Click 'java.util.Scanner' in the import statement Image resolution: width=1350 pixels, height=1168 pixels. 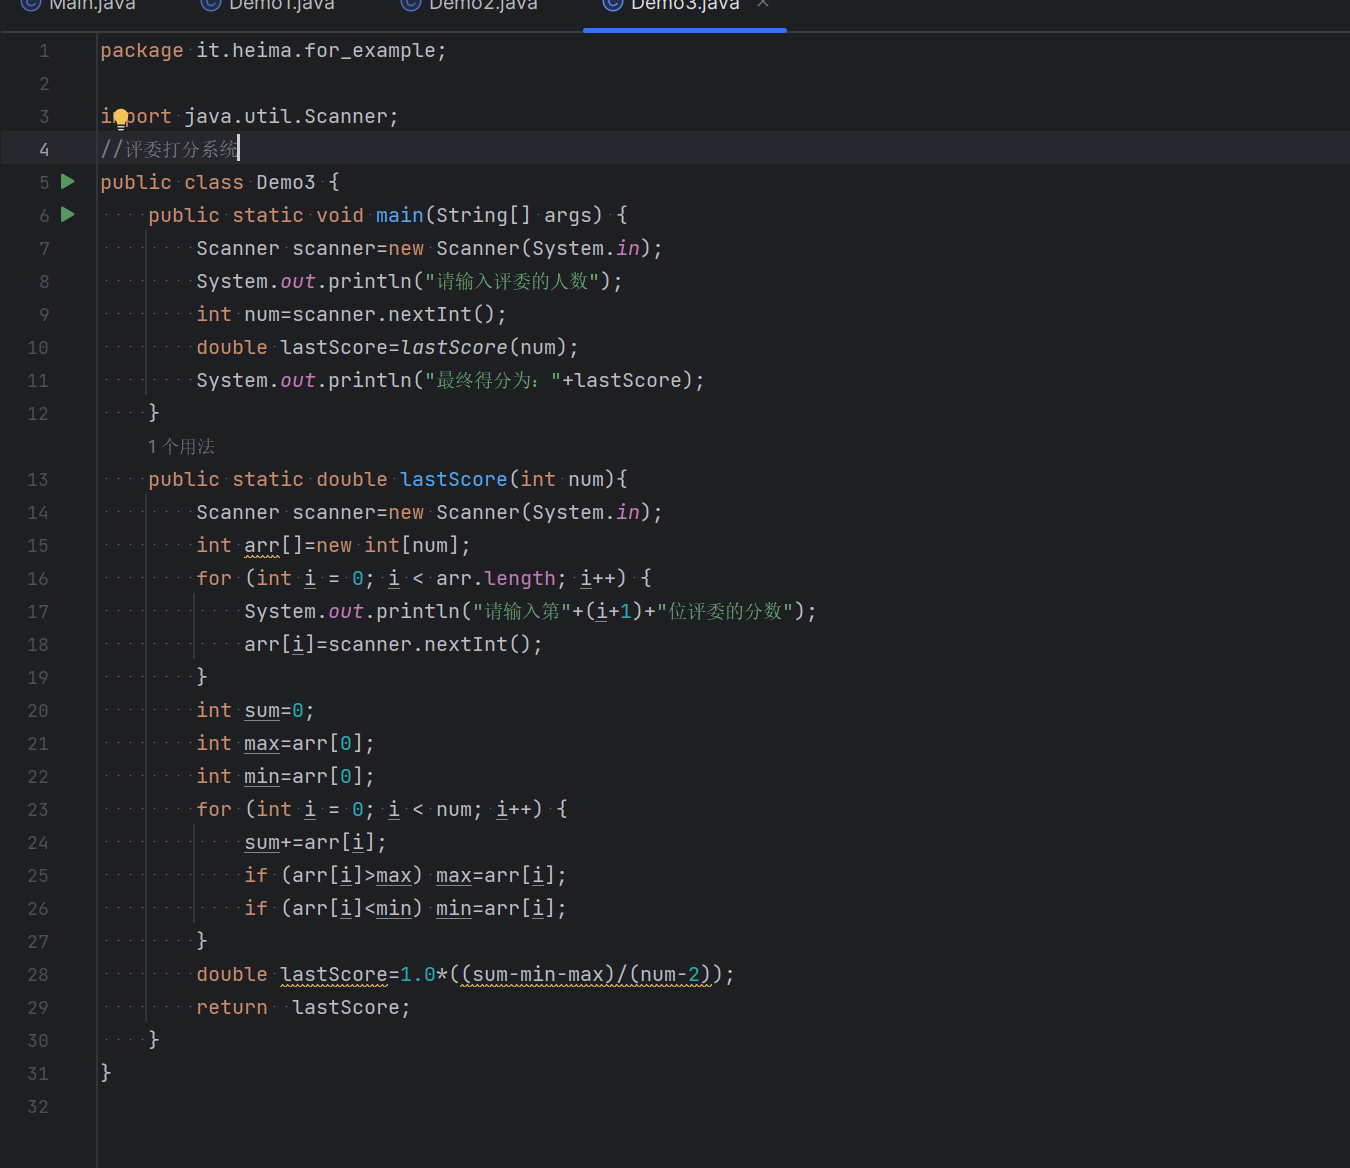point(286,116)
